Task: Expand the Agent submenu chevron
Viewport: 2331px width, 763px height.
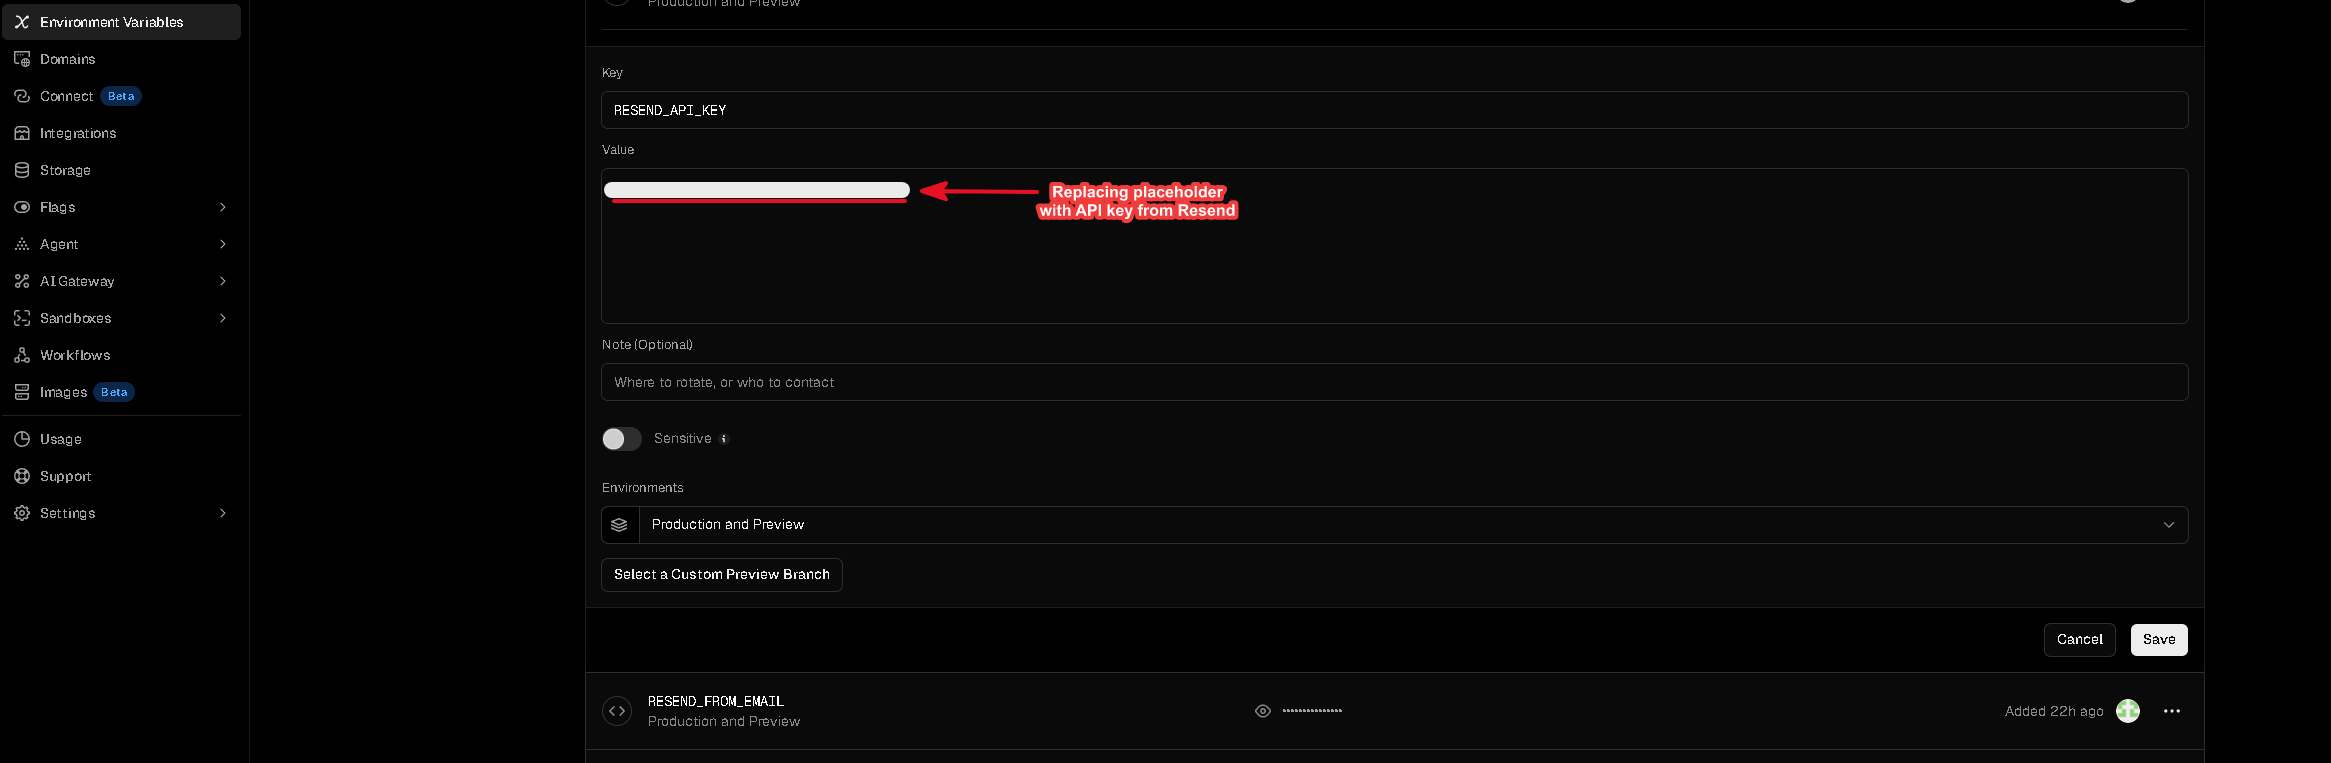Action: coord(223,244)
